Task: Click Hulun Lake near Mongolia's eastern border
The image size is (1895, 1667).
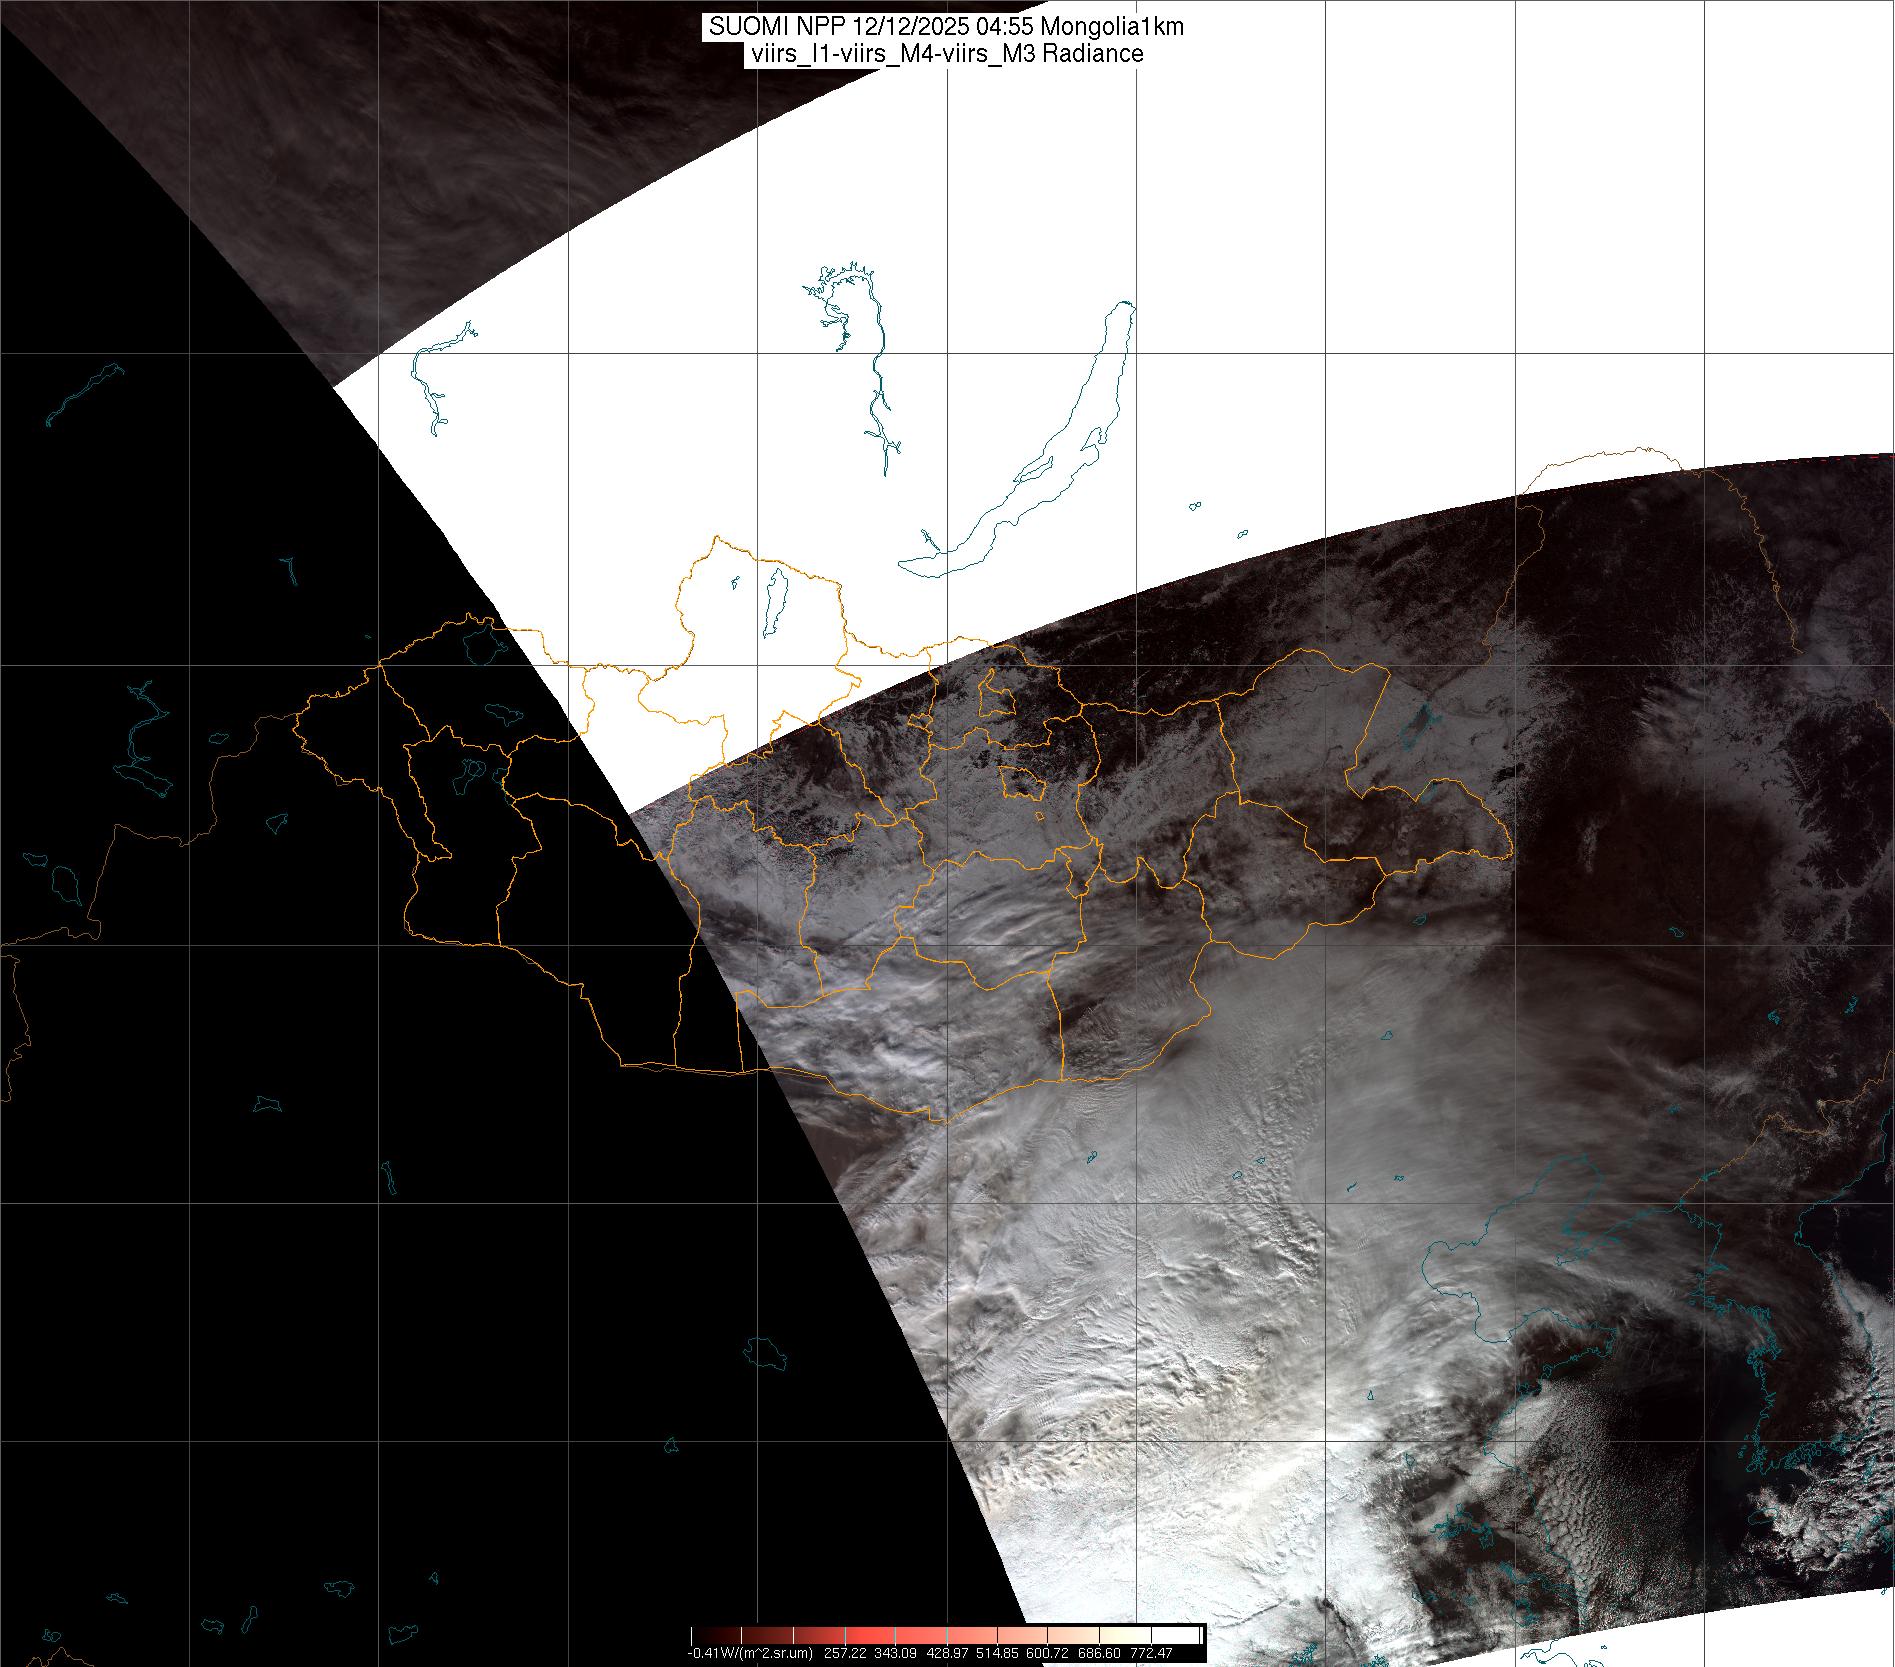Action: 1418,722
